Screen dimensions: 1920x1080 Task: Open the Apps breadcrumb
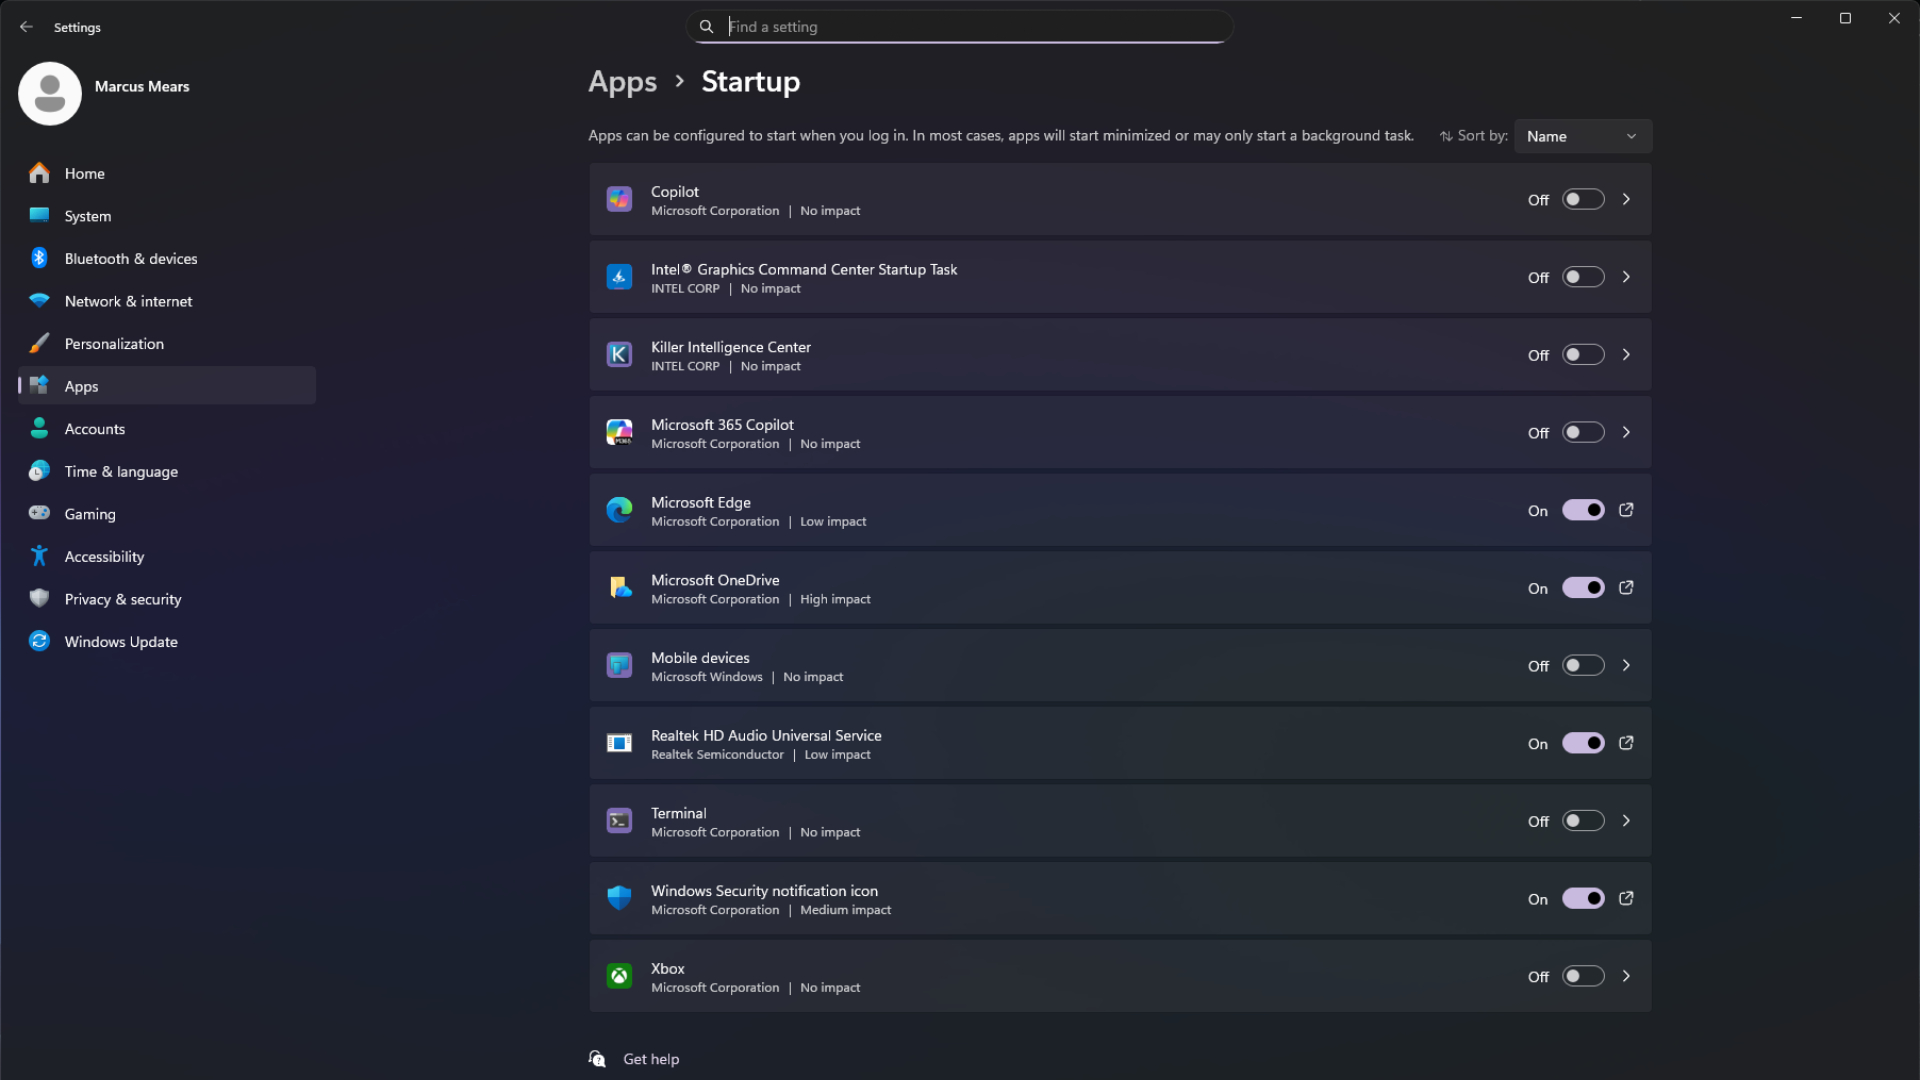[x=622, y=81]
